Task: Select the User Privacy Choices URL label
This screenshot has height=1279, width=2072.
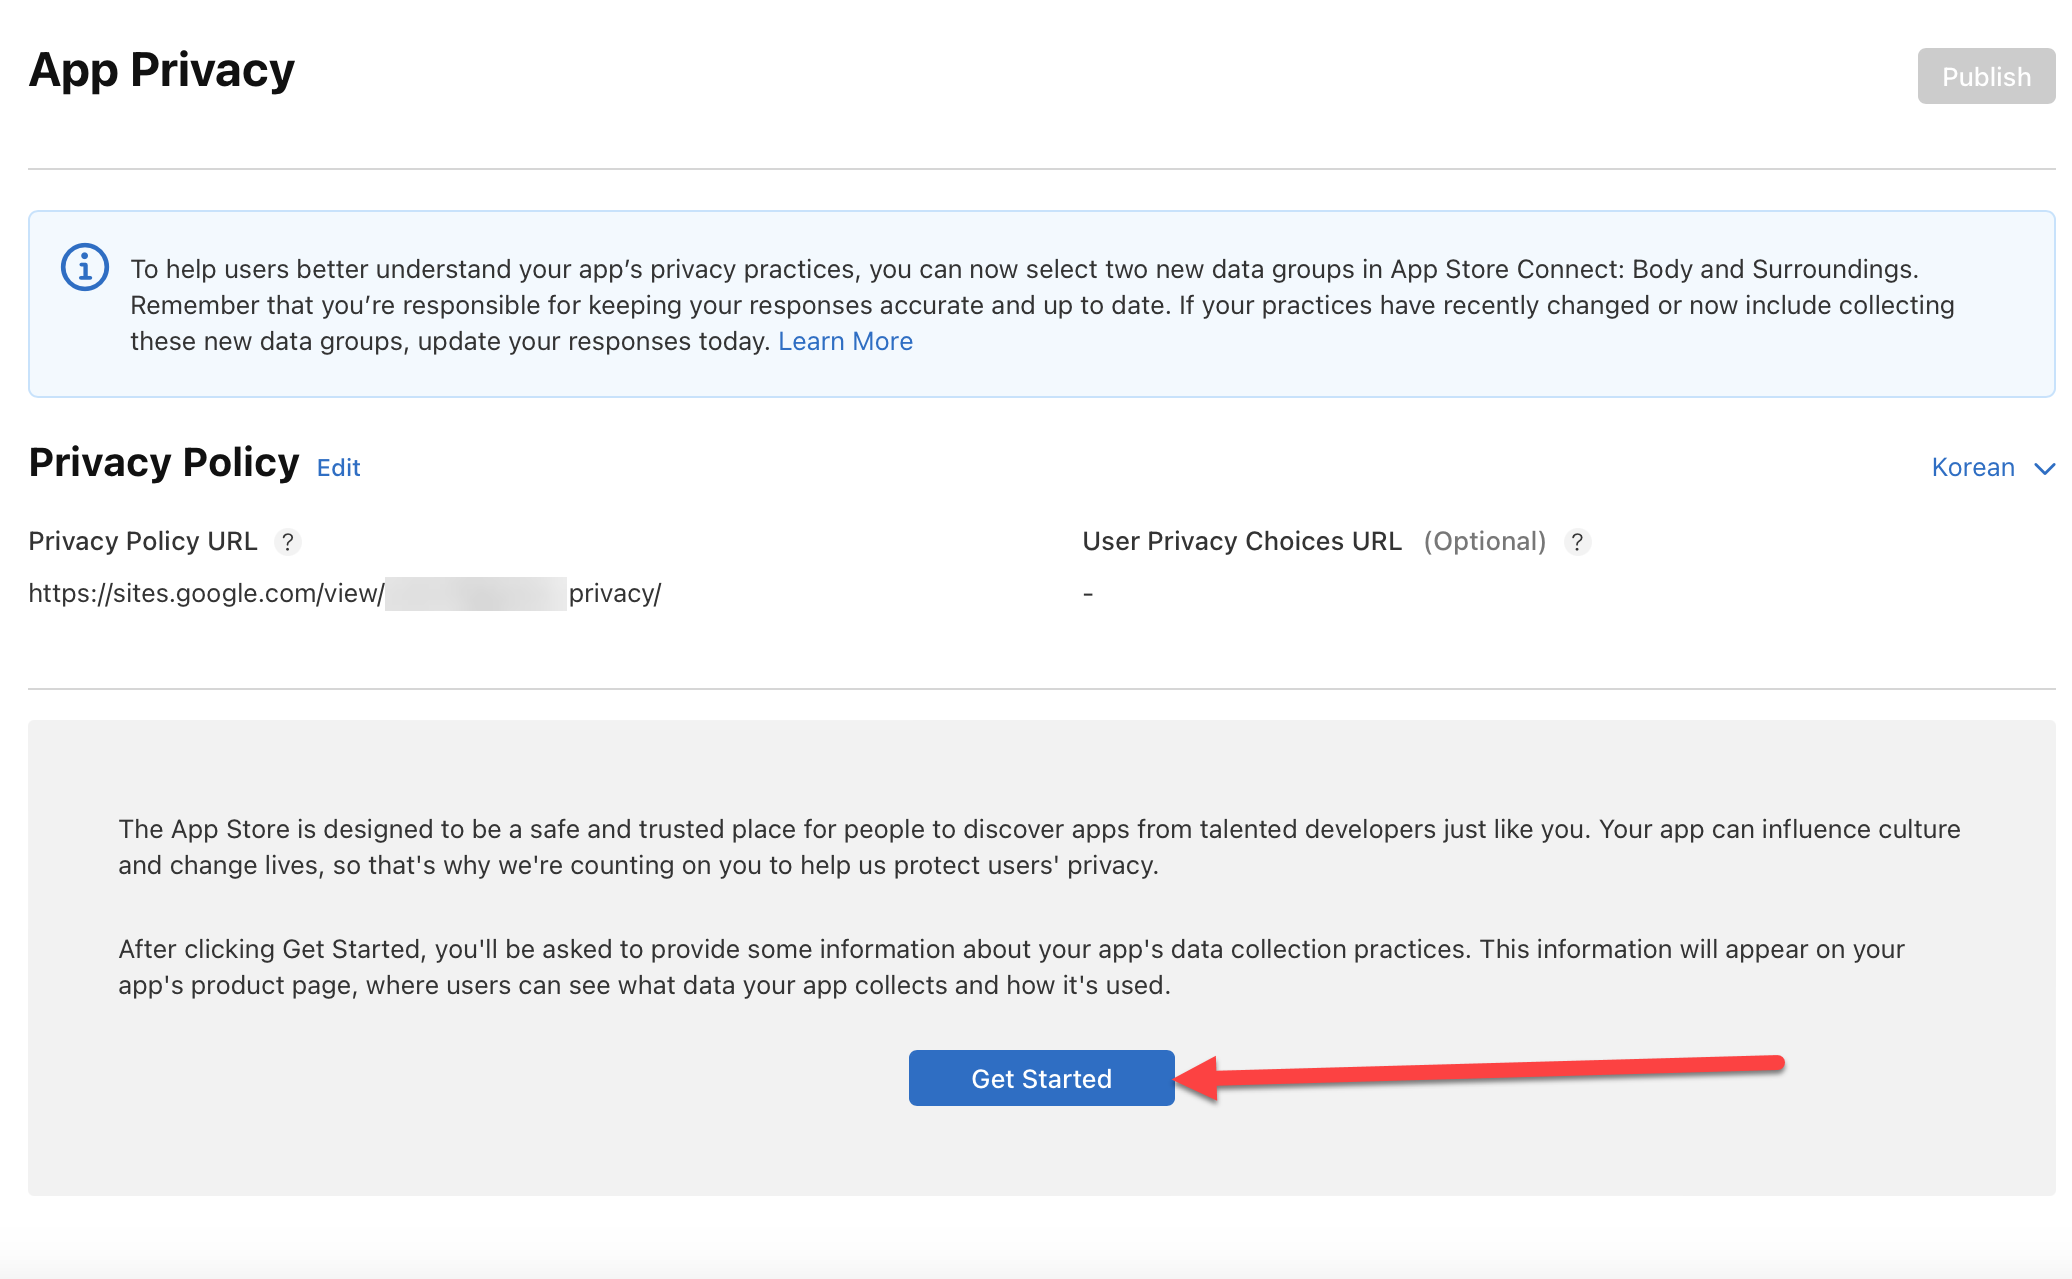Action: click(x=1241, y=541)
